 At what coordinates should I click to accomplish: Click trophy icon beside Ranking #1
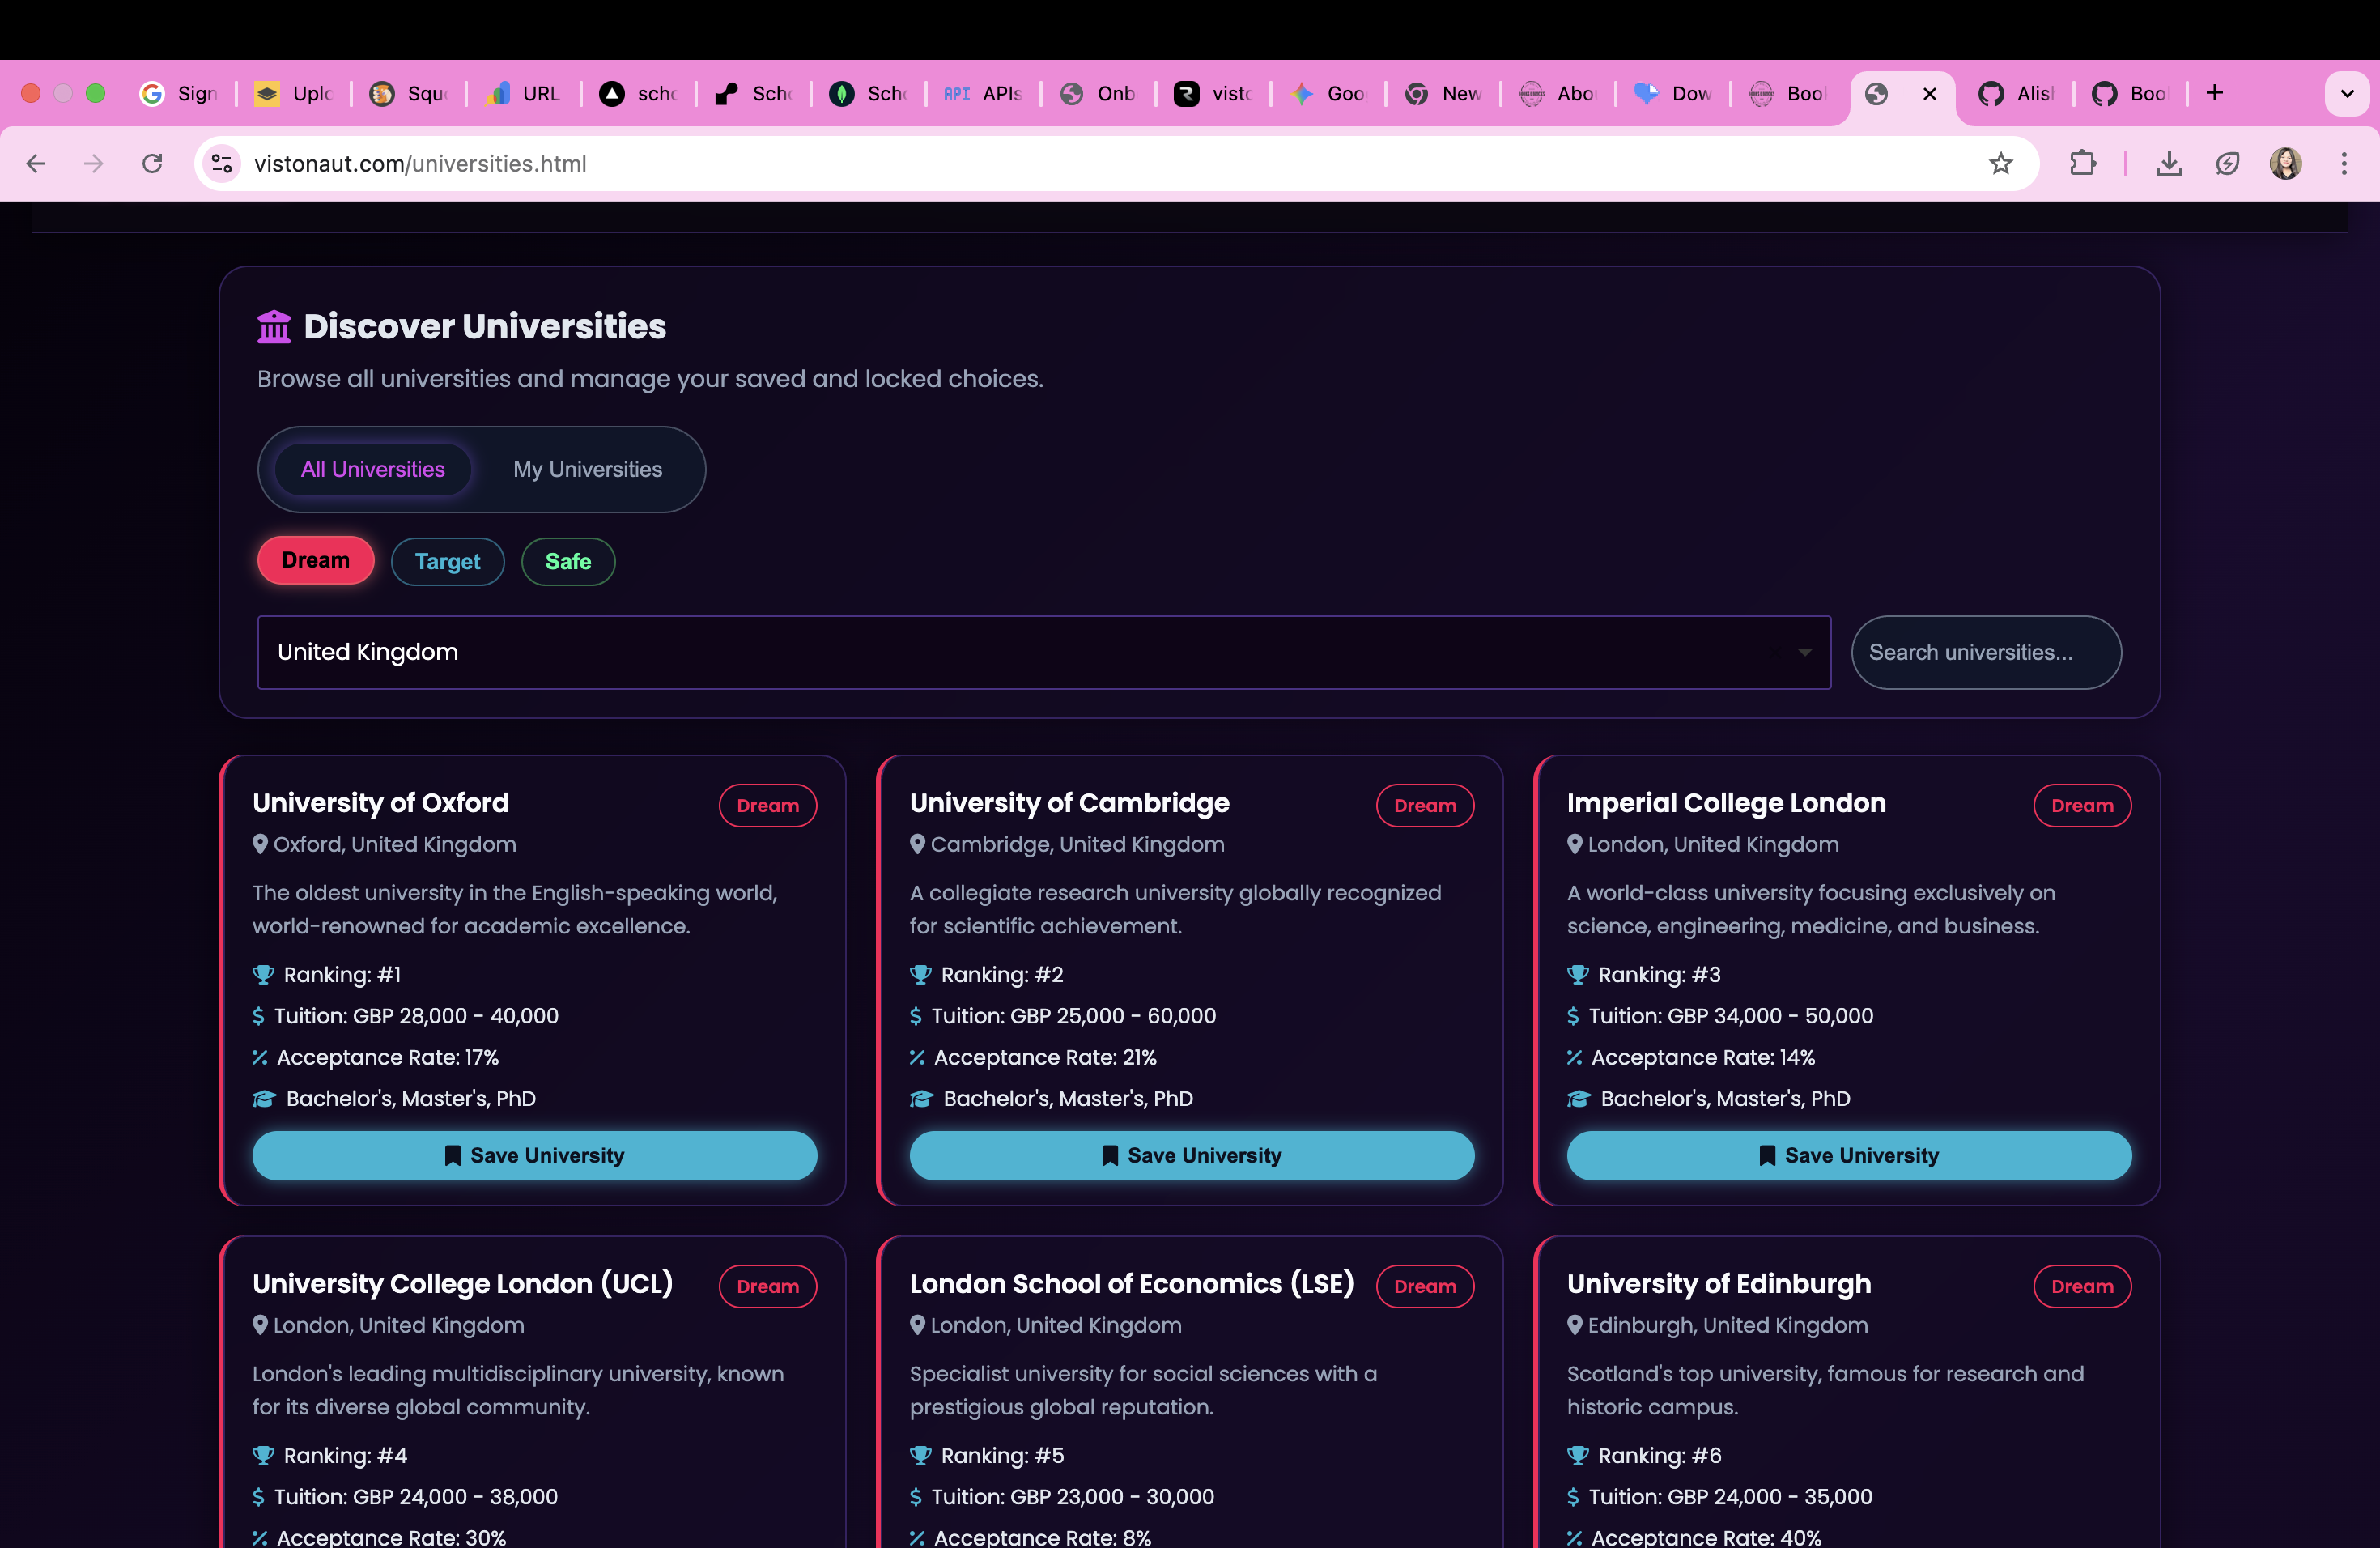coord(263,974)
